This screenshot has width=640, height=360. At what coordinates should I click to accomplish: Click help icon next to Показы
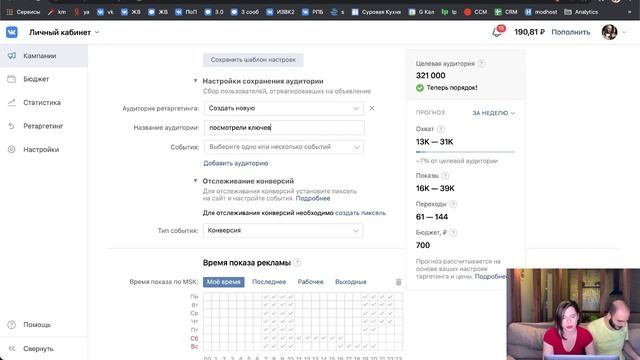tap(445, 176)
